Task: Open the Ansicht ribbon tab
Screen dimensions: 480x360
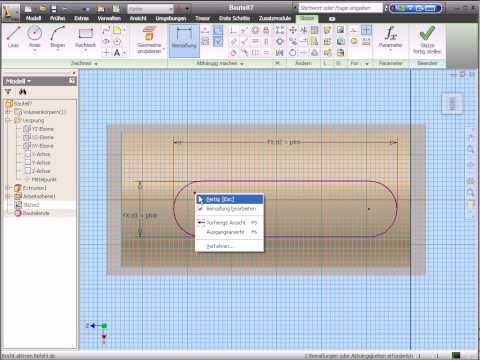Action: click(138, 18)
